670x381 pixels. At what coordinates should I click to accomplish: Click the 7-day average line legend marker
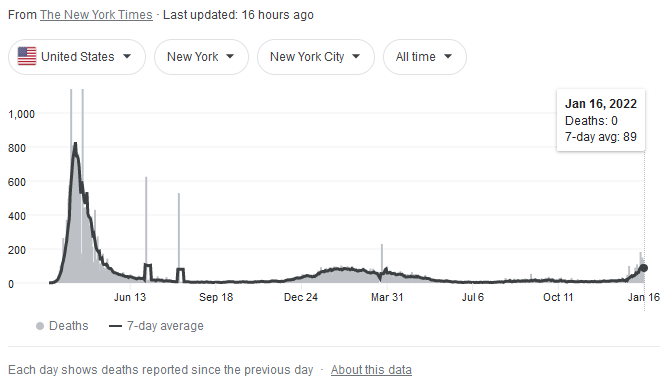tap(115, 326)
